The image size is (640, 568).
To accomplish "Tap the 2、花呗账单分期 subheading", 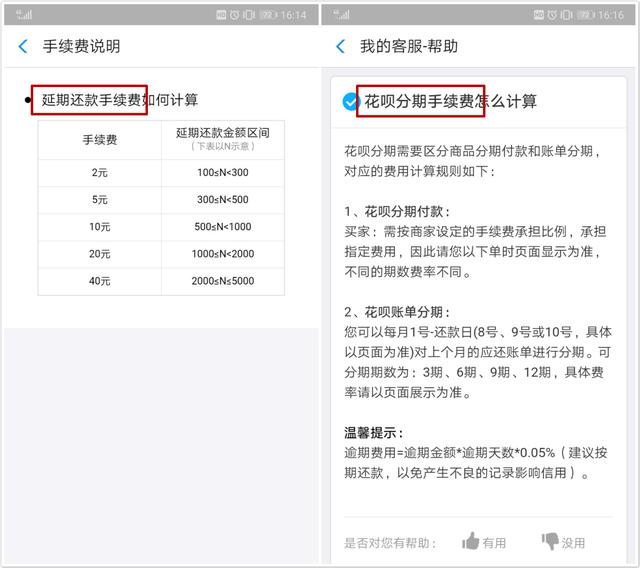I will [397, 312].
